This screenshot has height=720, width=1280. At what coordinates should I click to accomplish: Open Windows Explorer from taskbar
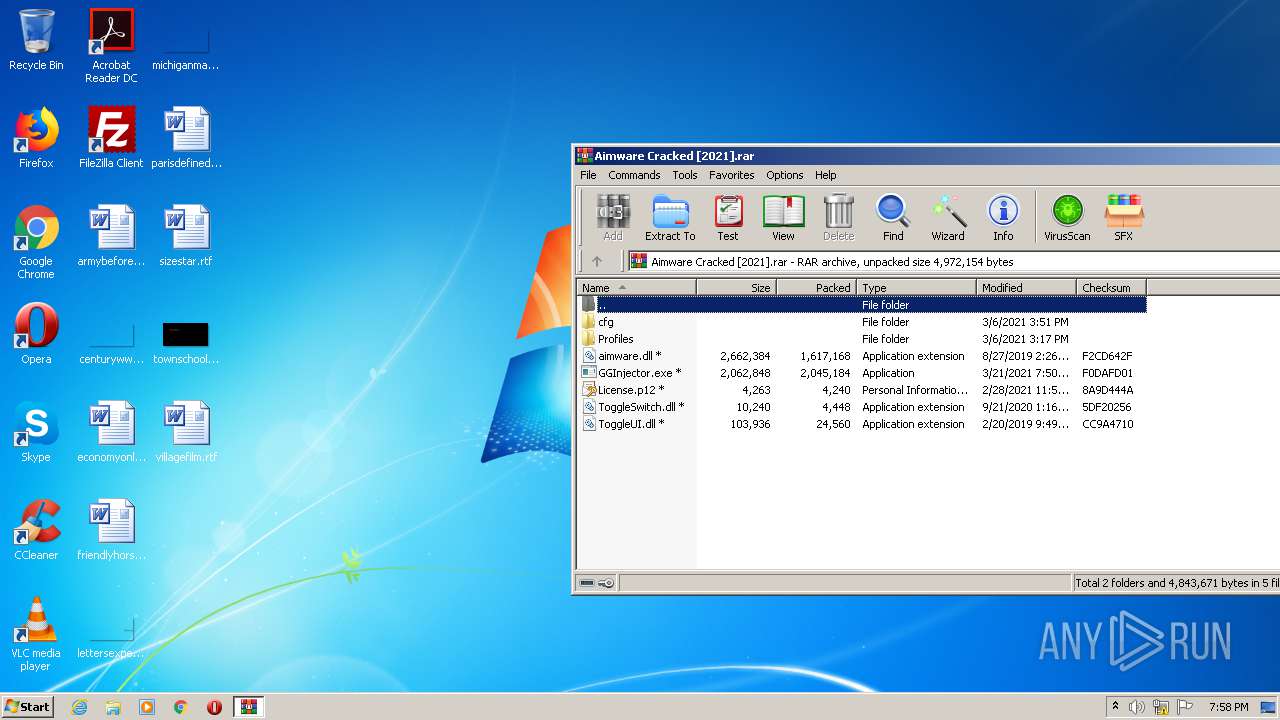(113, 707)
